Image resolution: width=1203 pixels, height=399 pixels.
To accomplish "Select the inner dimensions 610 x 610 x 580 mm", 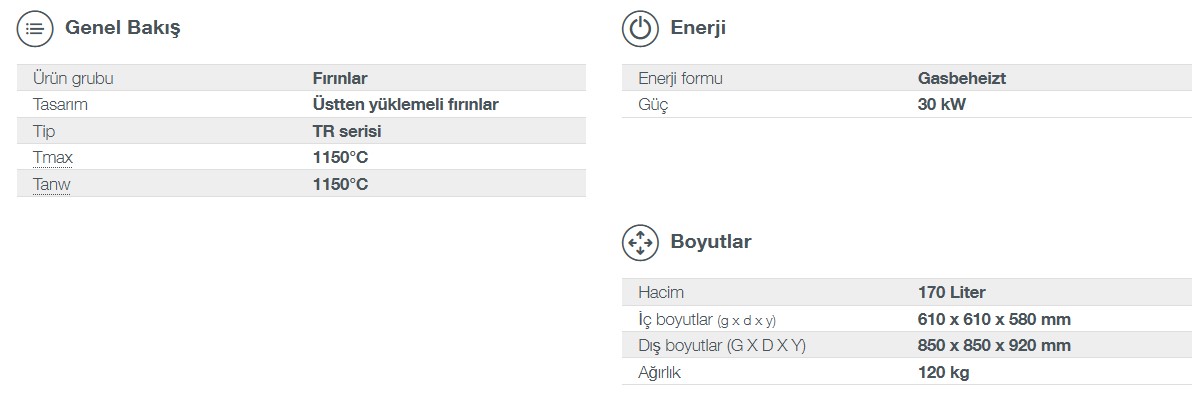I will click(x=994, y=319).
